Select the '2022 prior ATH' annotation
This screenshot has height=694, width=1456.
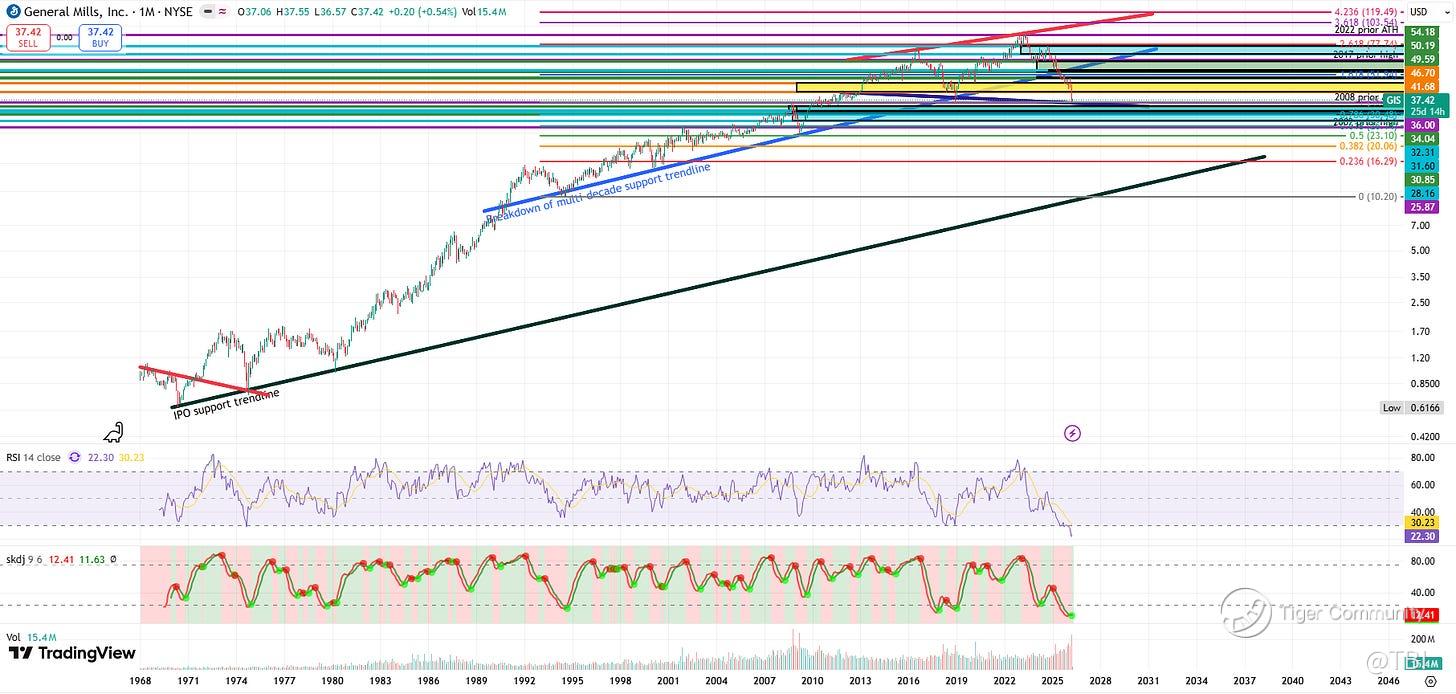(1367, 30)
